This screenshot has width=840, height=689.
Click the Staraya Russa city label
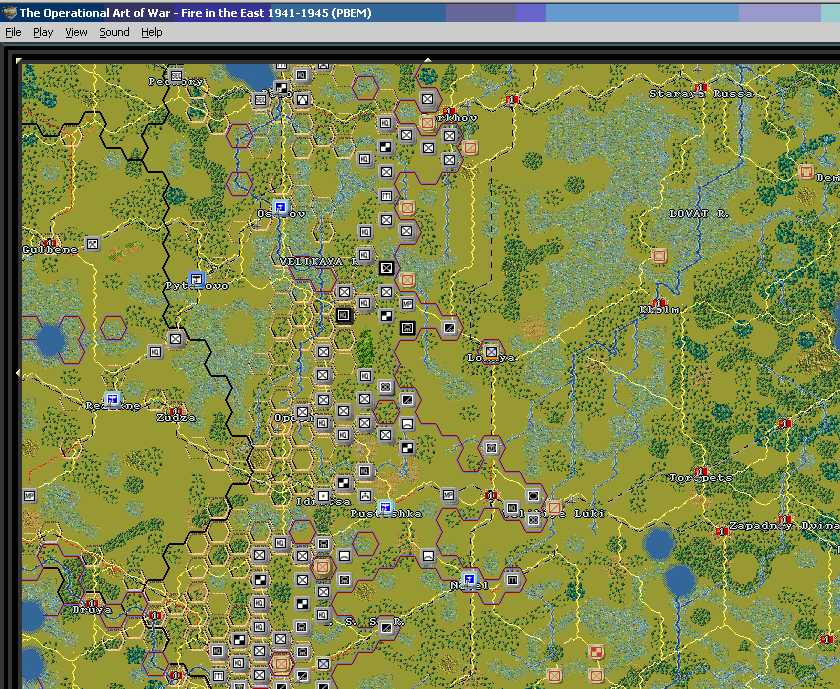(x=701, y=93)
